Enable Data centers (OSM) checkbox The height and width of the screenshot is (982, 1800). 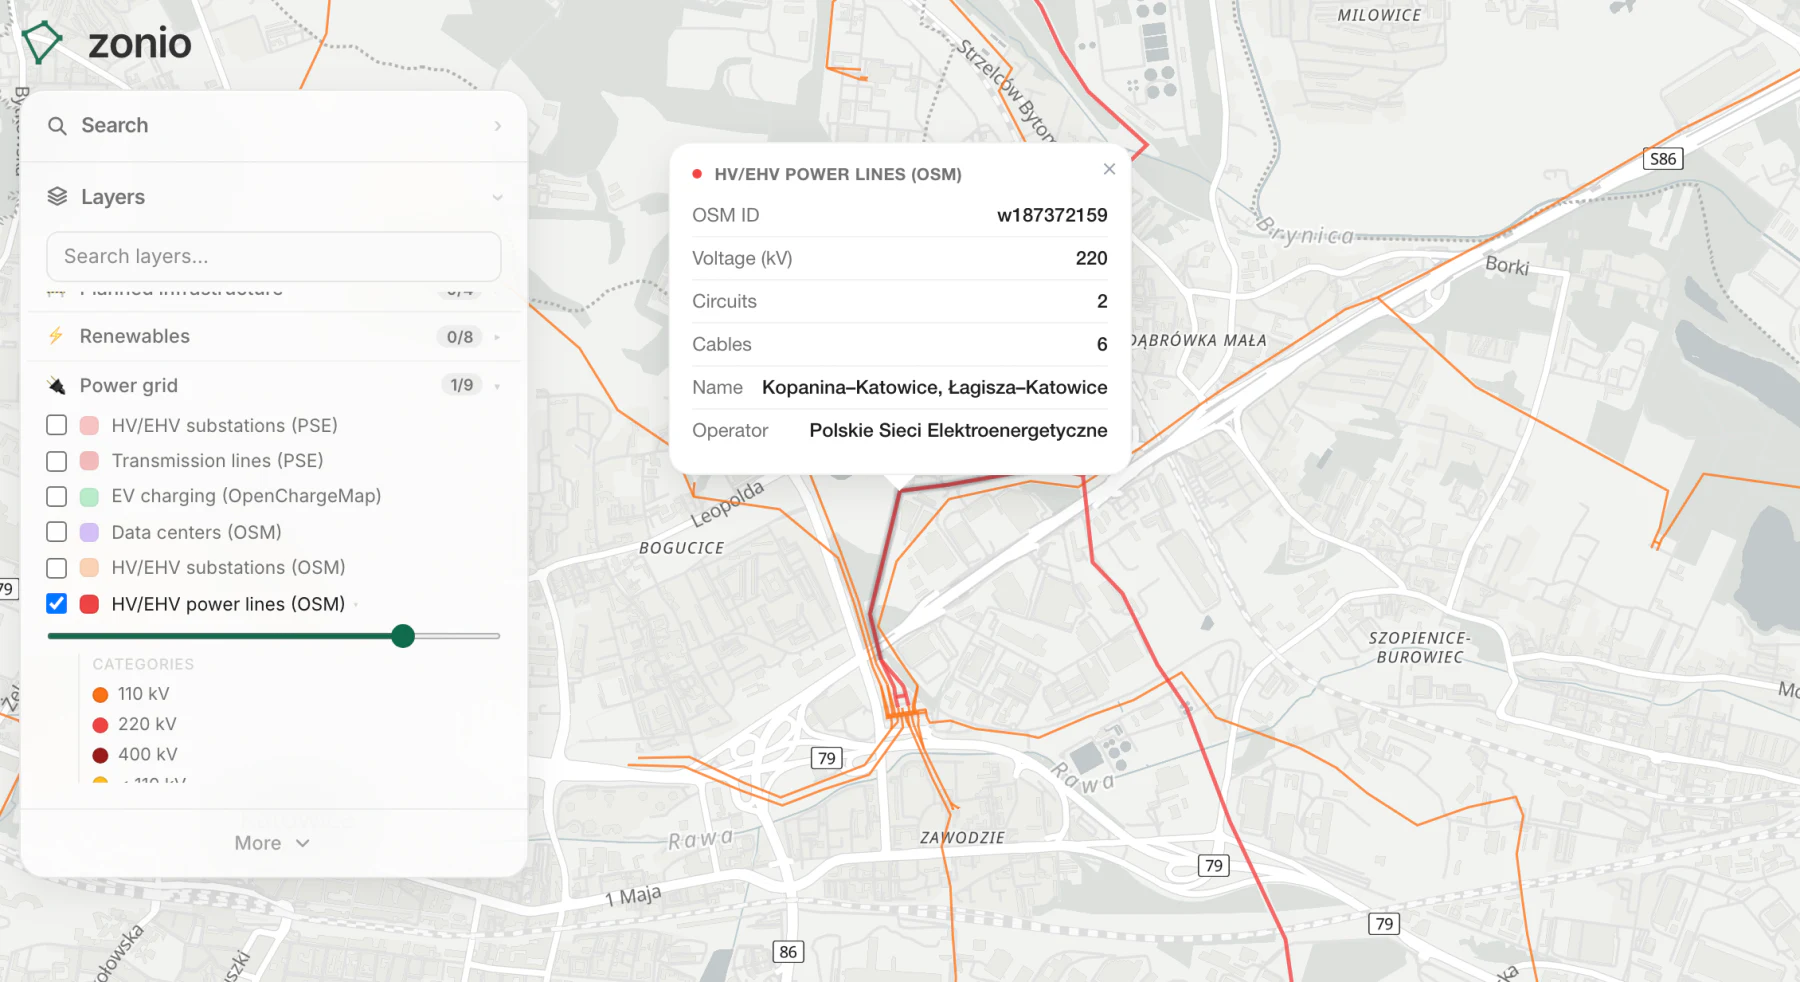(57, 532)
